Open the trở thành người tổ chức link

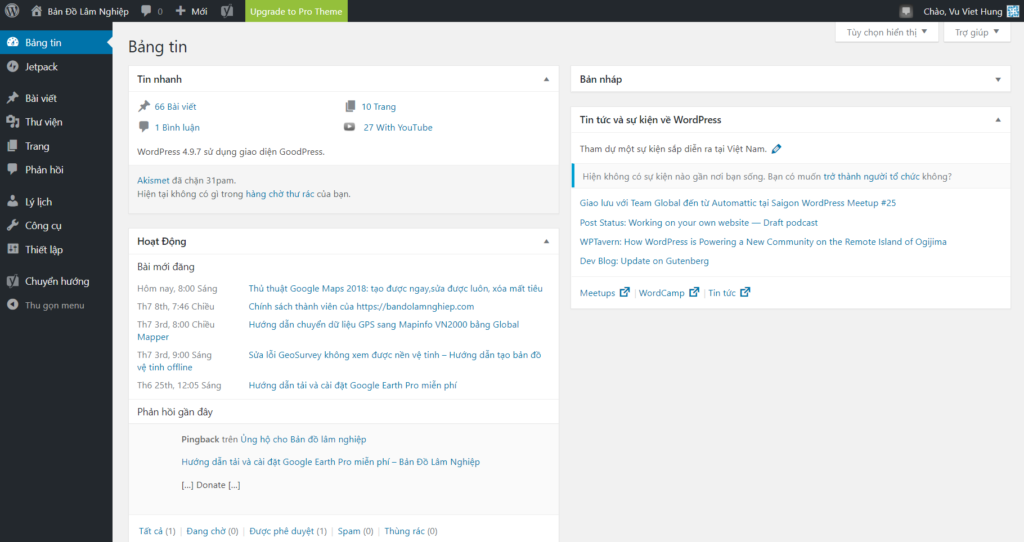[x=871, y=176]
